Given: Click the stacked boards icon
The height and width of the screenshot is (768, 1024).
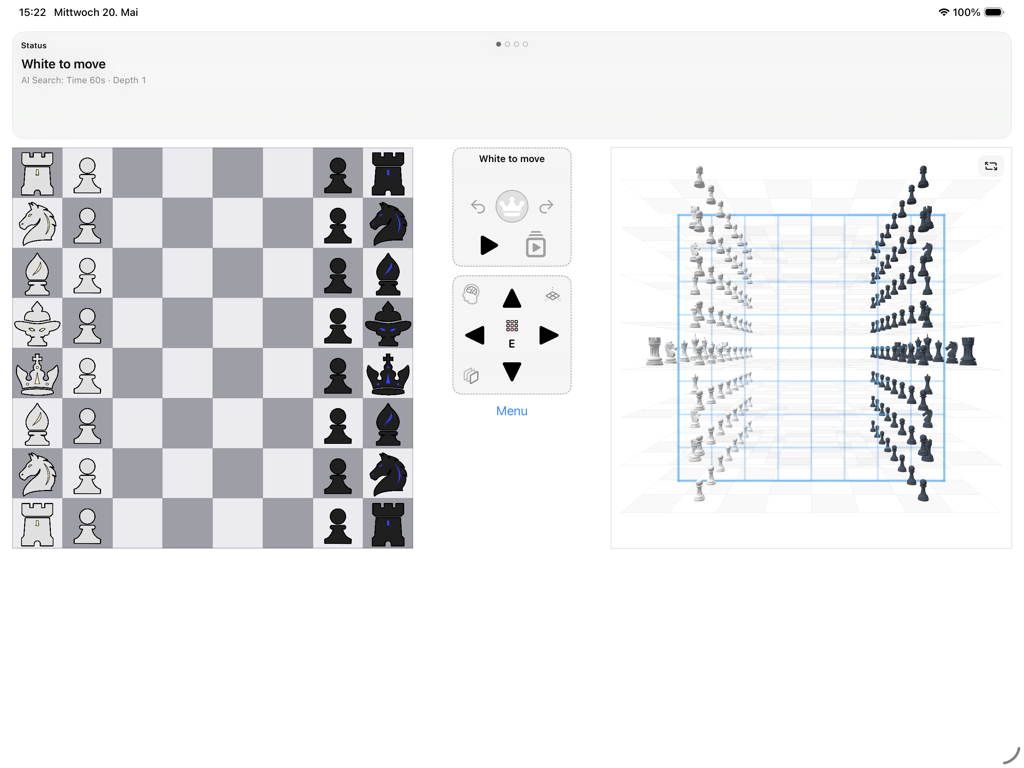Looking at the screenshot, I should (x=471, y=376).
